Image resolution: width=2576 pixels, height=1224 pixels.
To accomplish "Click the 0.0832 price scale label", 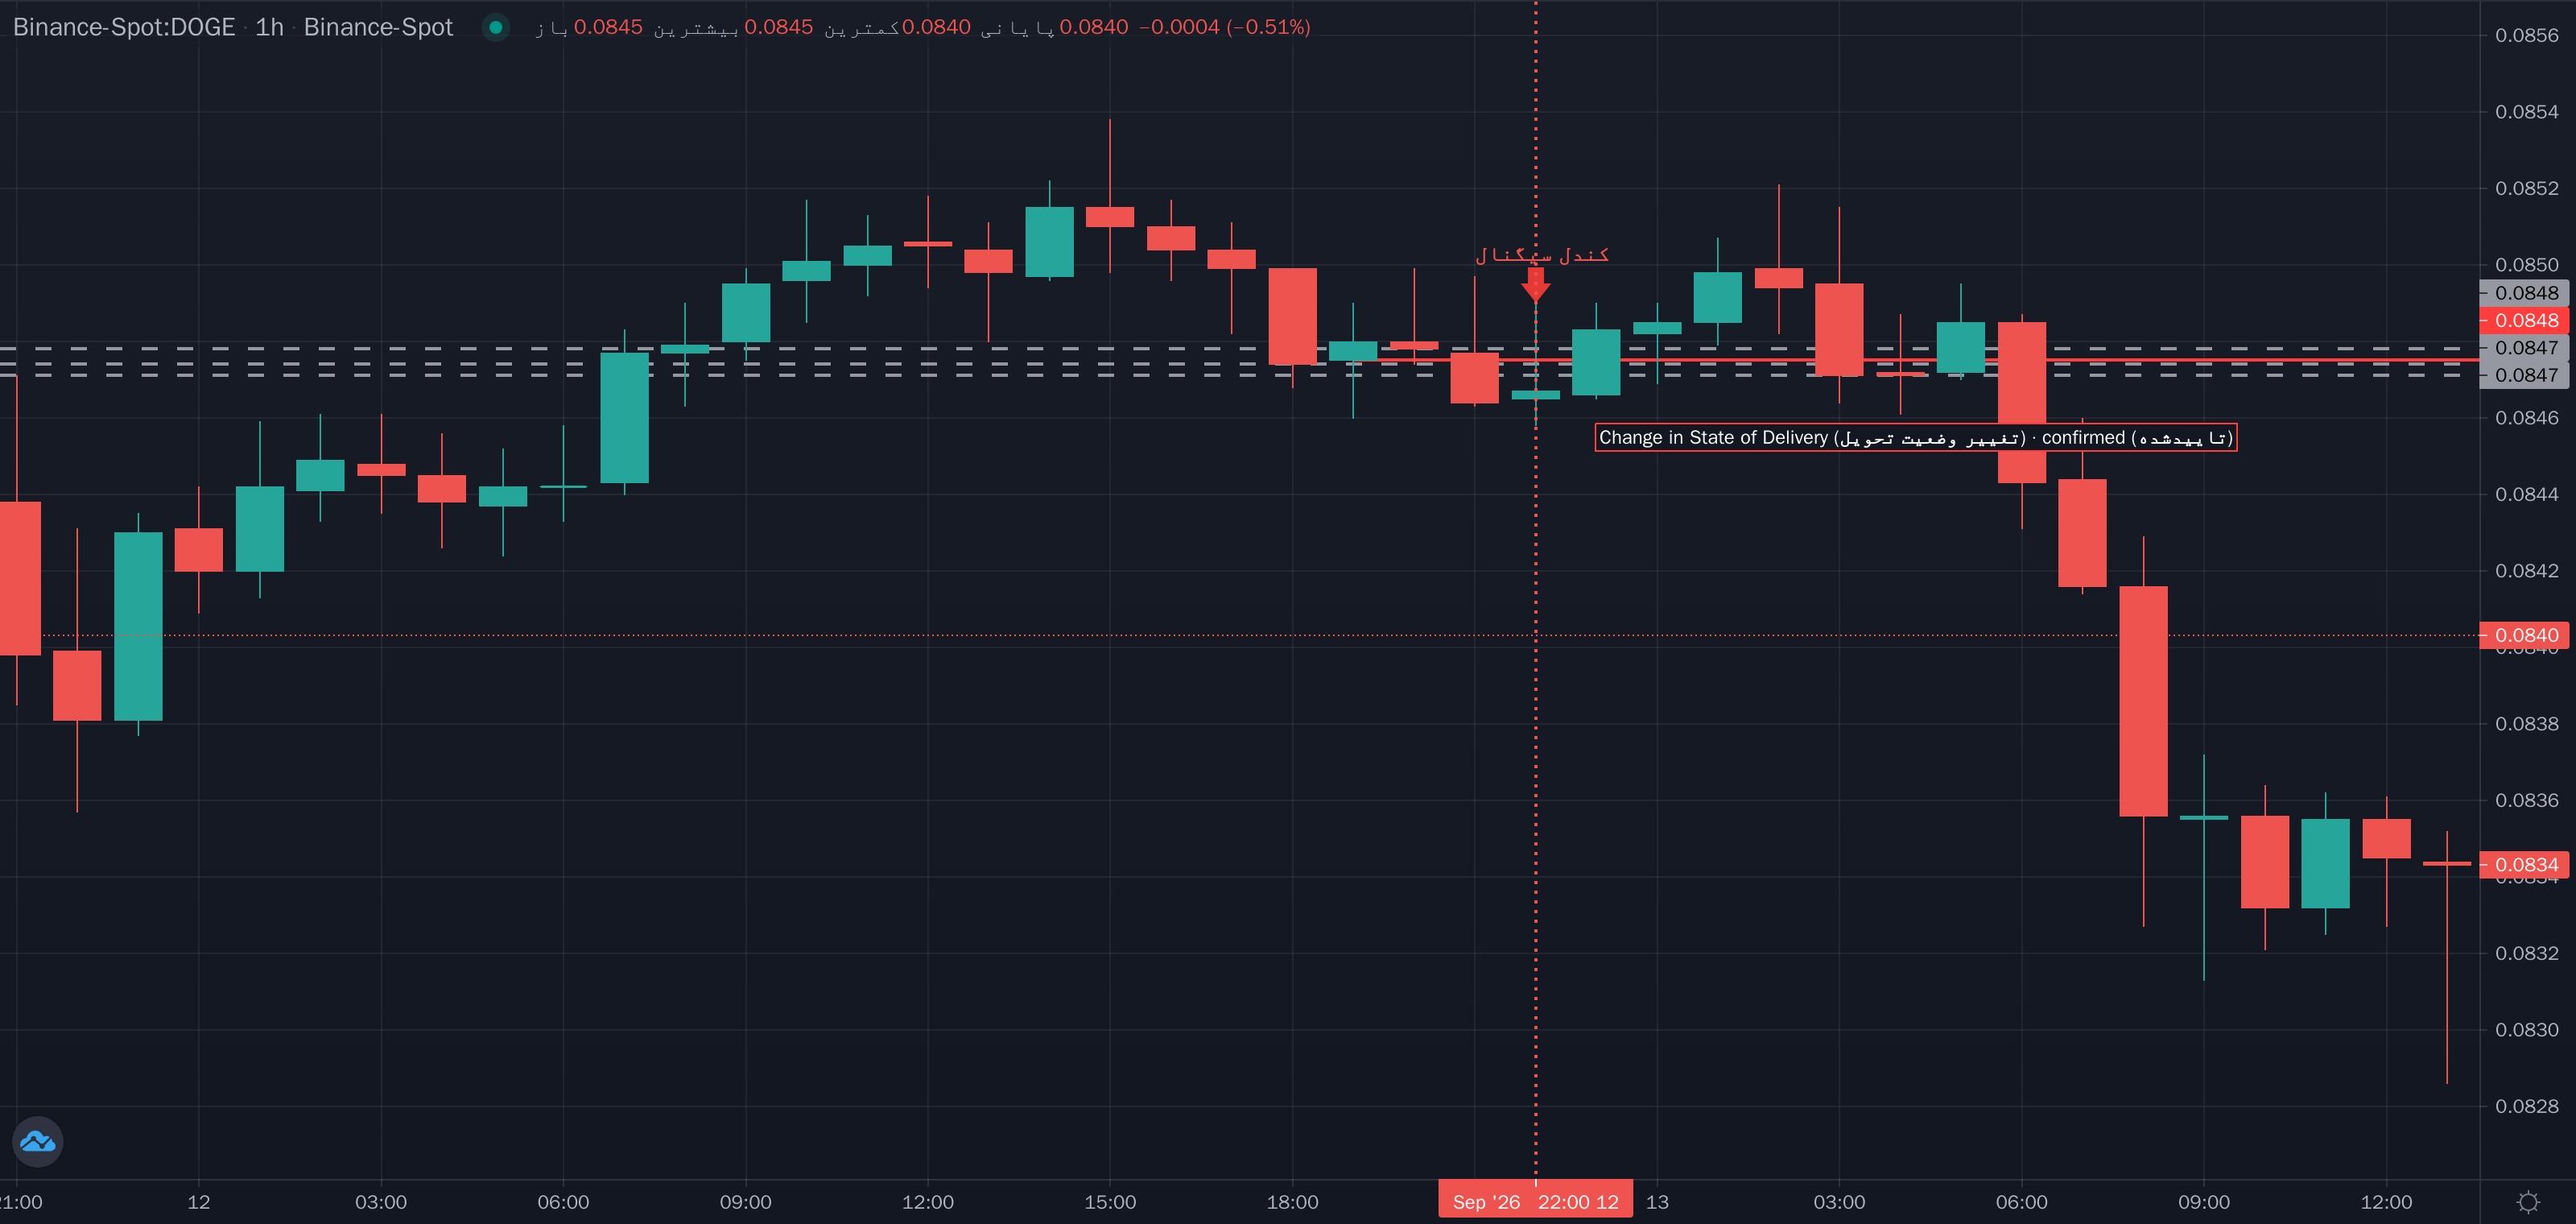I will [x=2527, y=953].
